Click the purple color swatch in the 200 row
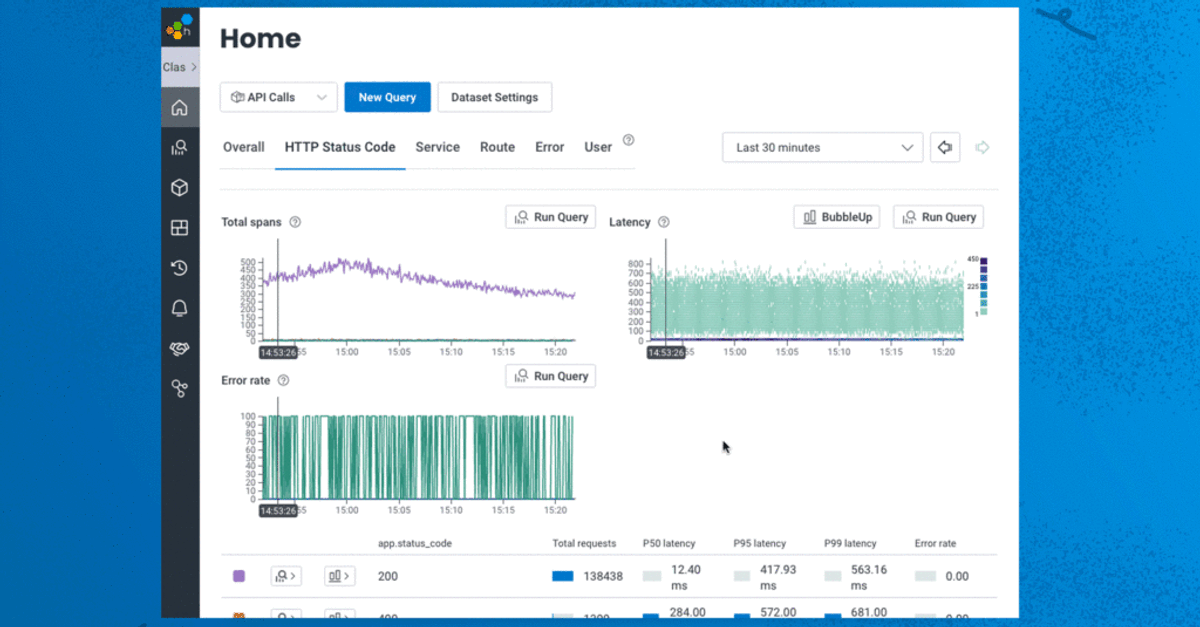1200x627 pixels. [x=239, y=576]
